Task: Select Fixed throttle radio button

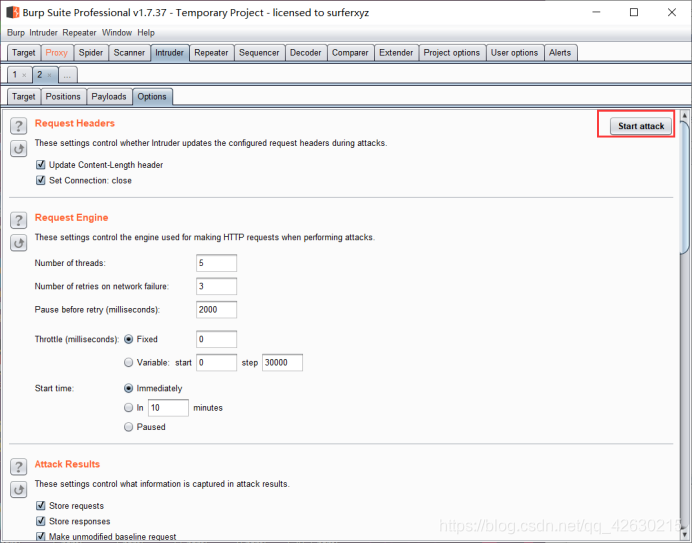Action: click(128, 339)
